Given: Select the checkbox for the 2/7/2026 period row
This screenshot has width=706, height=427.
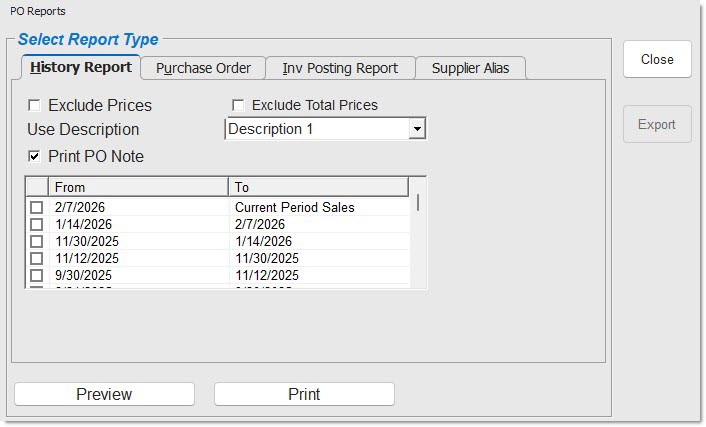Looking at the screenshot, I should coord(37,208).
